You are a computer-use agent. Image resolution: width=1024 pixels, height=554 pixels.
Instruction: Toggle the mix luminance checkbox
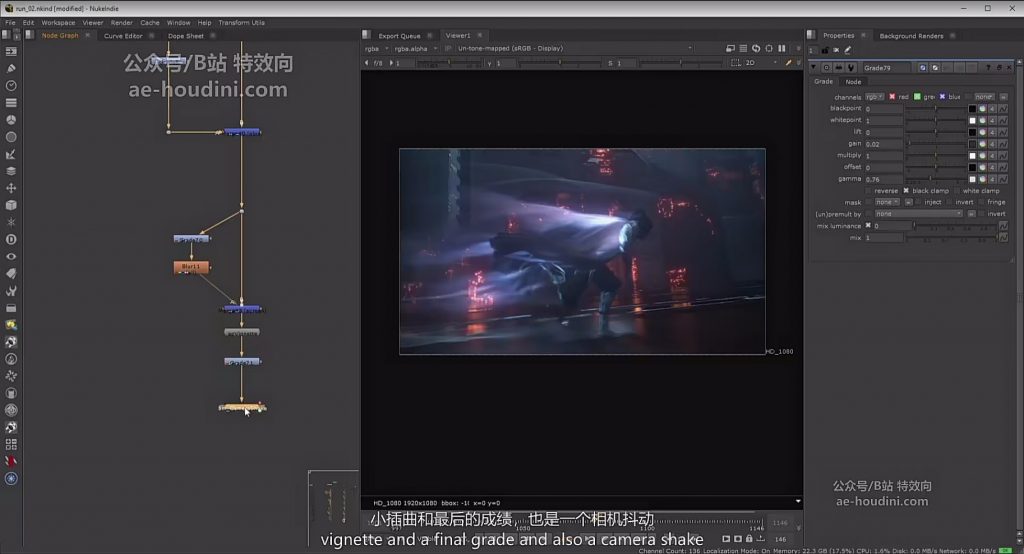tap(868, 225)
